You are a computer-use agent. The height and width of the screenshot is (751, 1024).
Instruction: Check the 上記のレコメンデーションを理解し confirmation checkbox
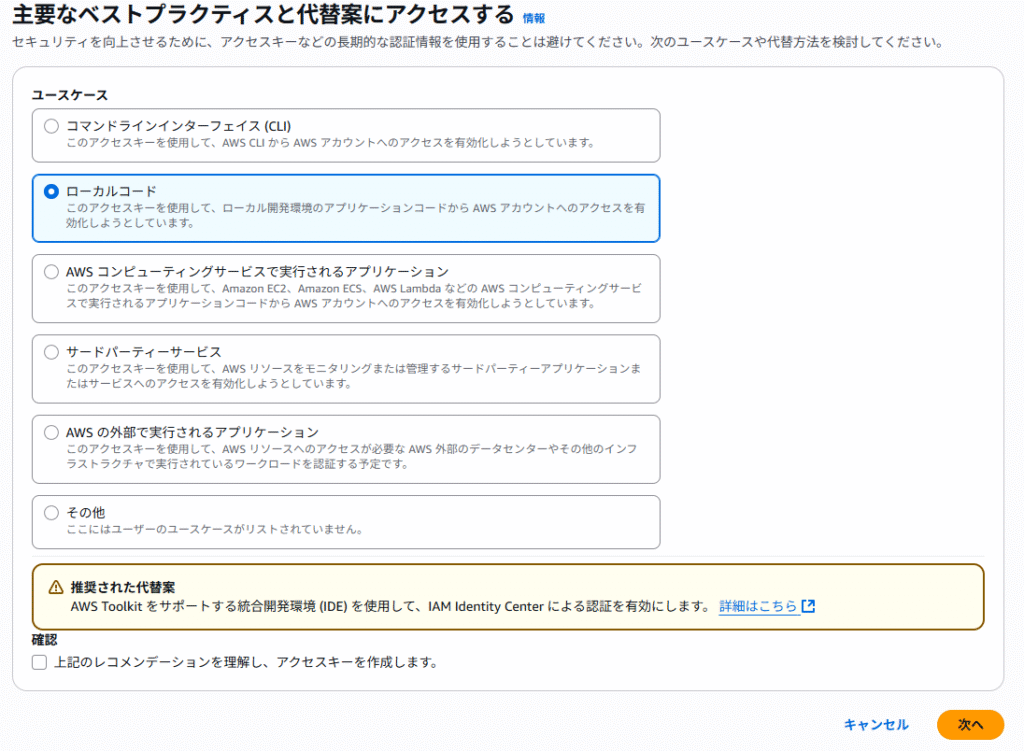pos(39,662)
